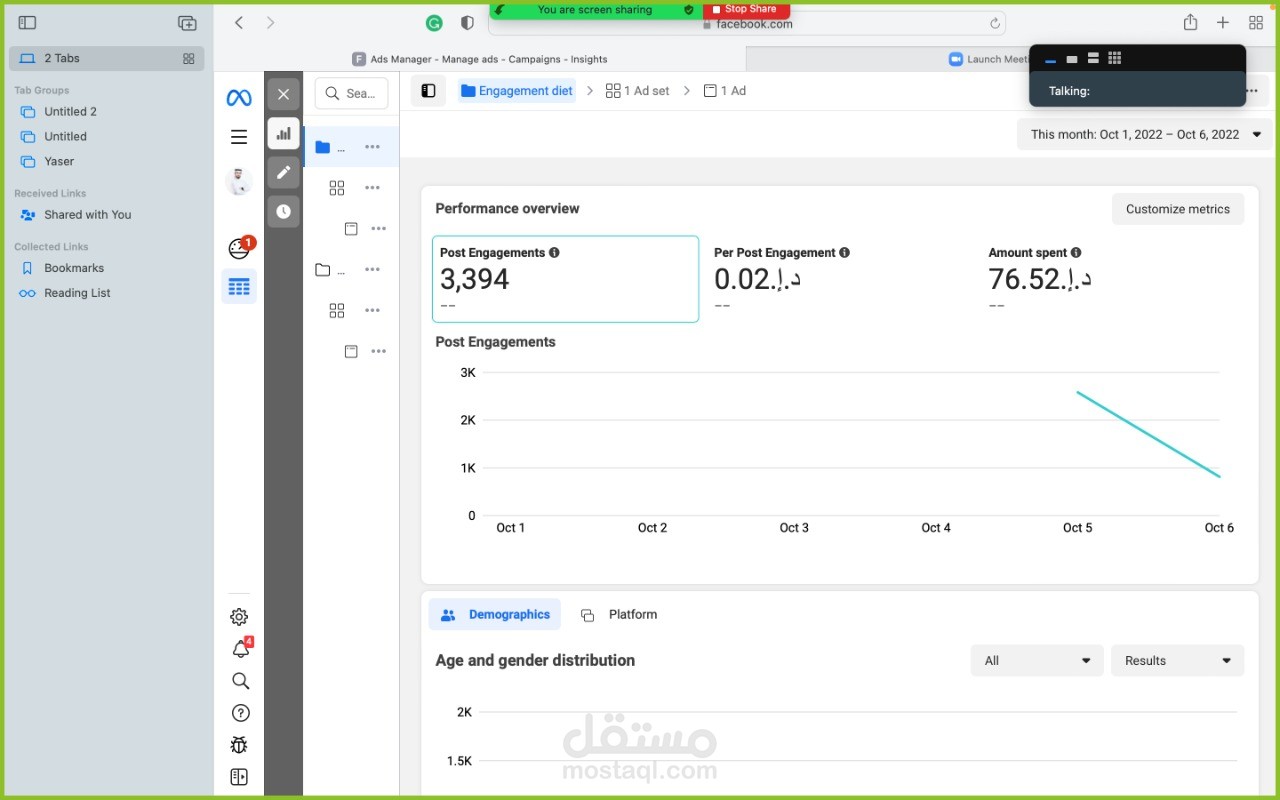Select the second campaign folder outline

[323, 270]
